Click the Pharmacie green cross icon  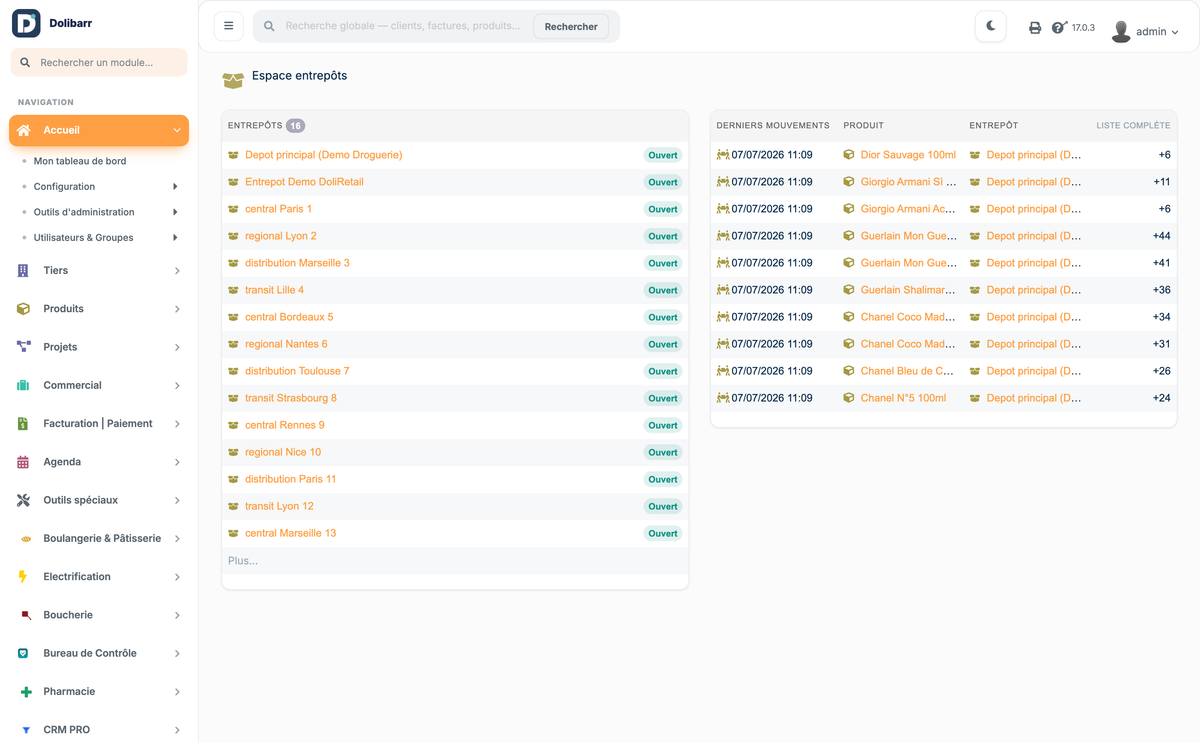[x=26, y=692]
